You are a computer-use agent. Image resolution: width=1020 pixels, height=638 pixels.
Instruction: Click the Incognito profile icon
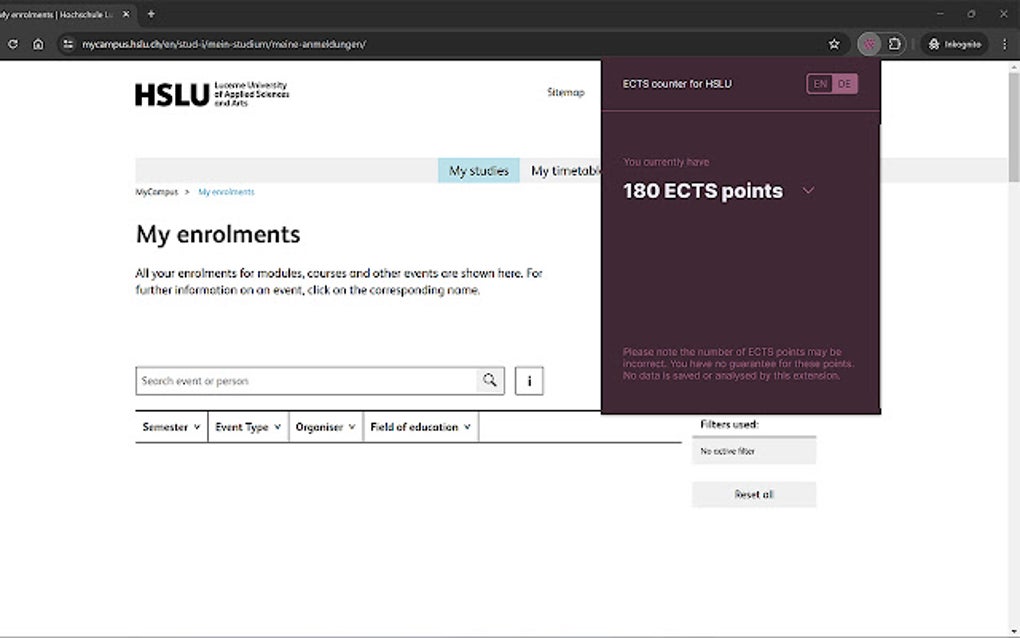click(932, 44)
